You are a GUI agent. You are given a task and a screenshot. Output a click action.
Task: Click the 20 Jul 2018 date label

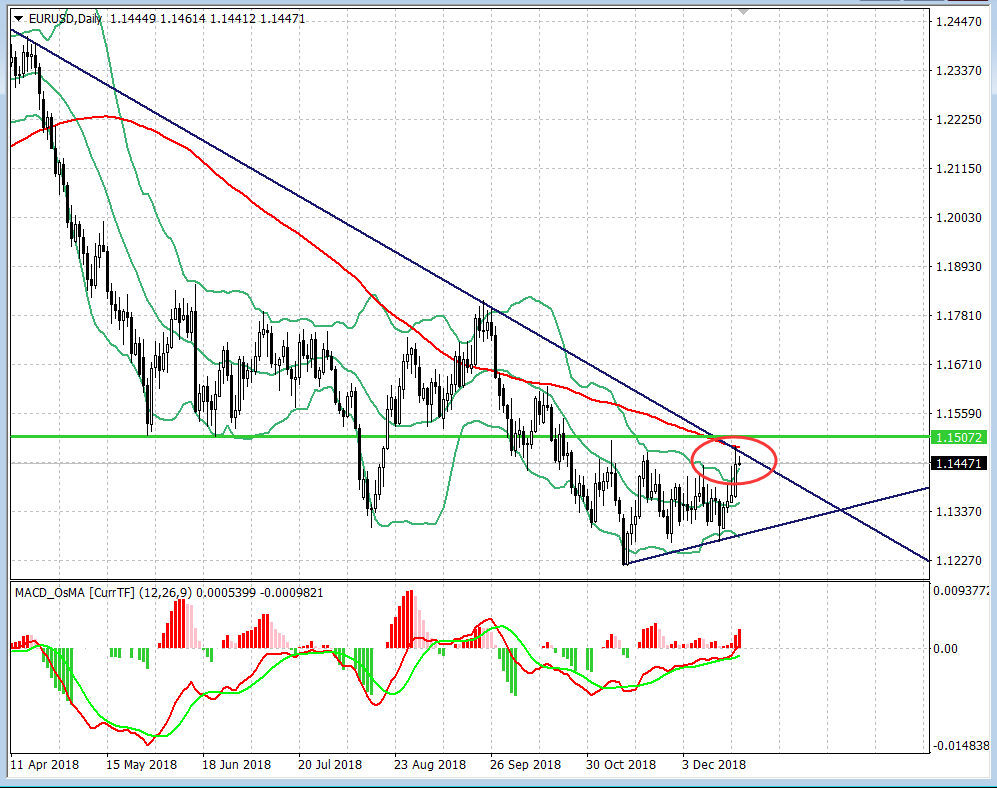point(330,764)
